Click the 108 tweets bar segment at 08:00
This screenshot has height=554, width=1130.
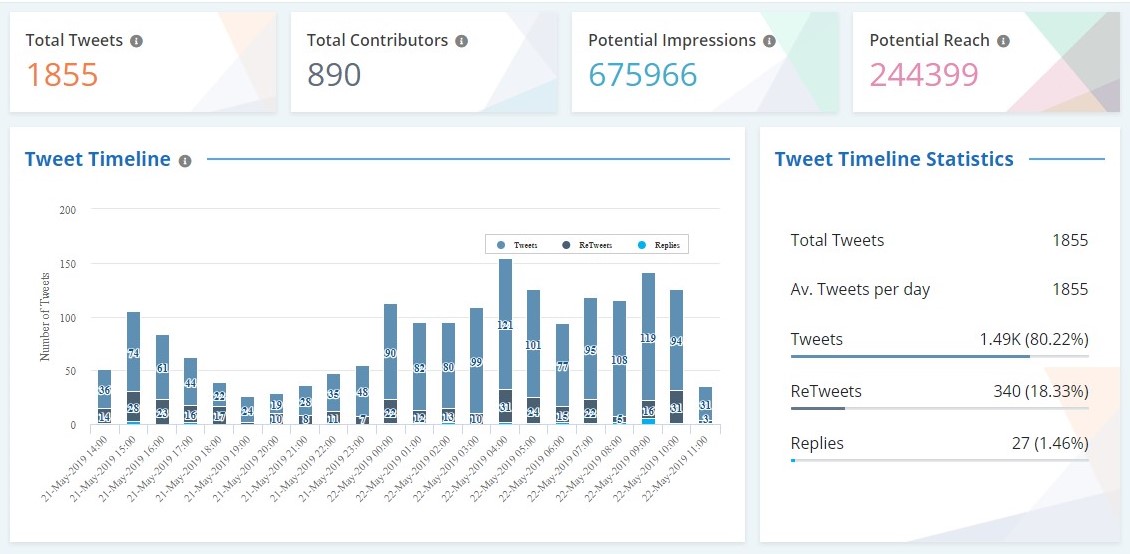[619, 358]
